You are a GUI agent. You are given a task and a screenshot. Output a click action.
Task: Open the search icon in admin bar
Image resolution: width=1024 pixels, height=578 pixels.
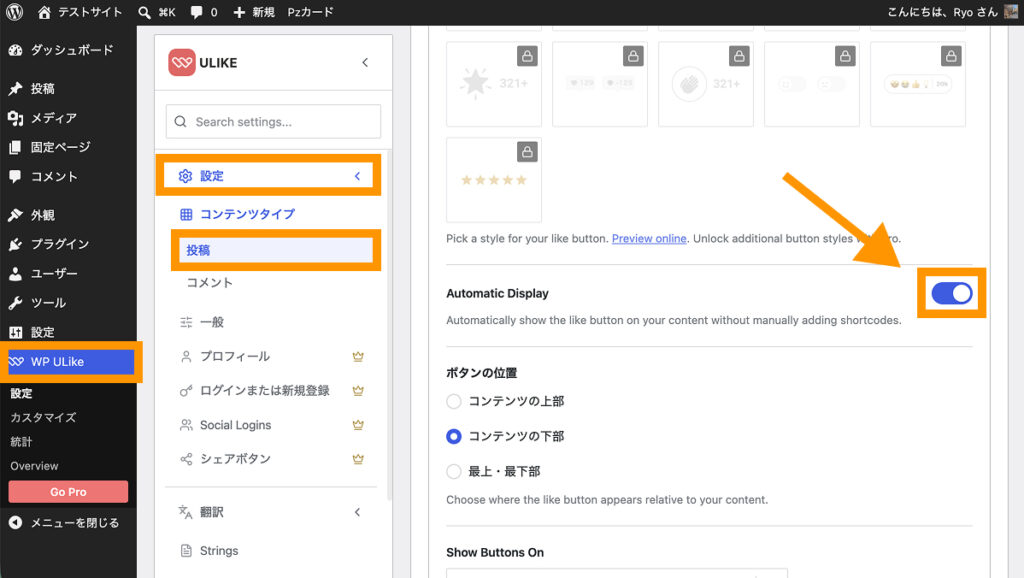pos(144,12)
